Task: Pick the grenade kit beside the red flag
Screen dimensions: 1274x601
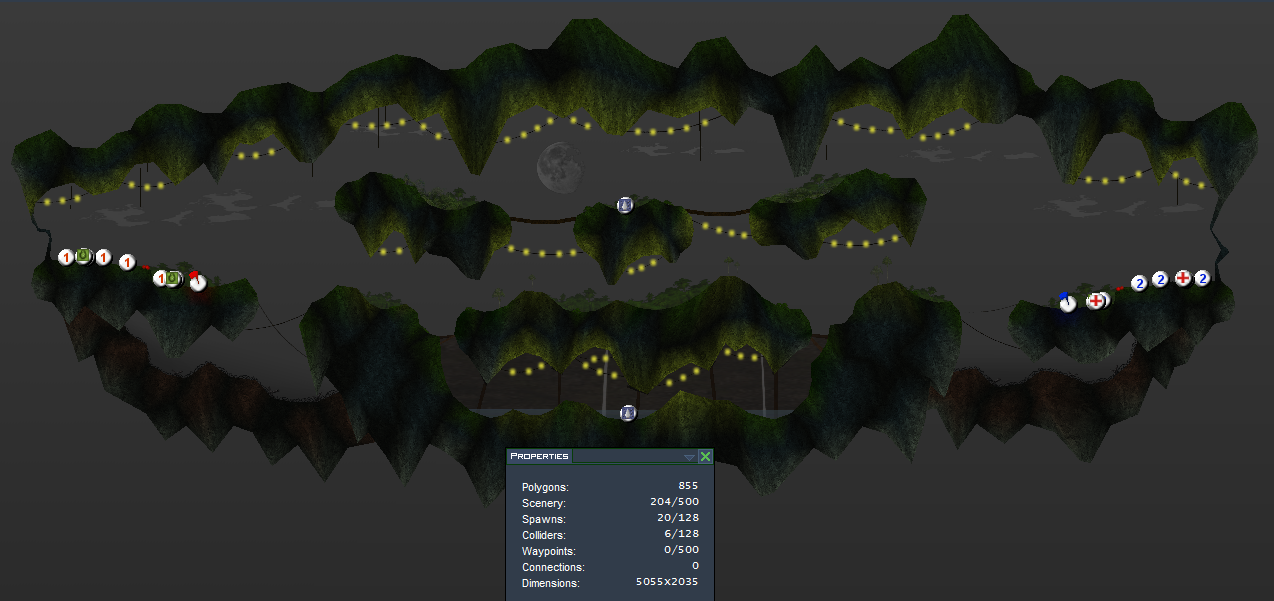Action: pos(173,278)
